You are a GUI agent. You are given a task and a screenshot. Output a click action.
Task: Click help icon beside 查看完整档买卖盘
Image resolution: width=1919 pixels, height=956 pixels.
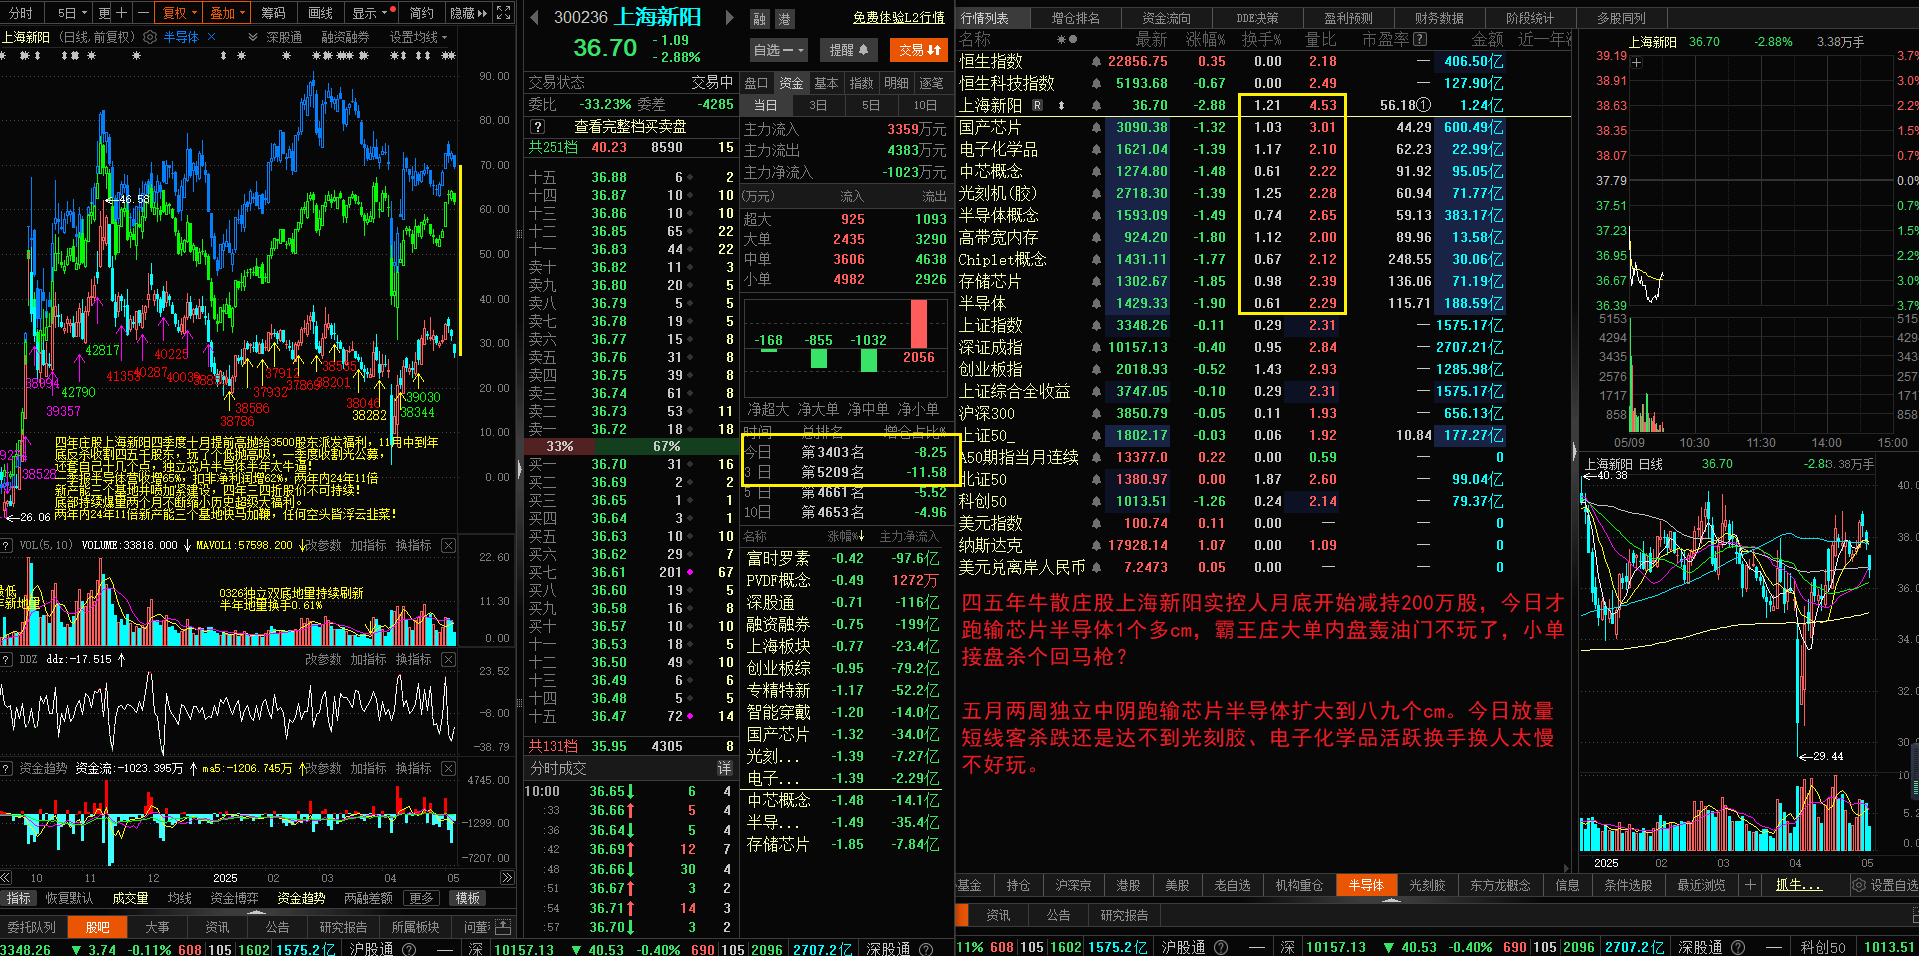click(538, 127)
